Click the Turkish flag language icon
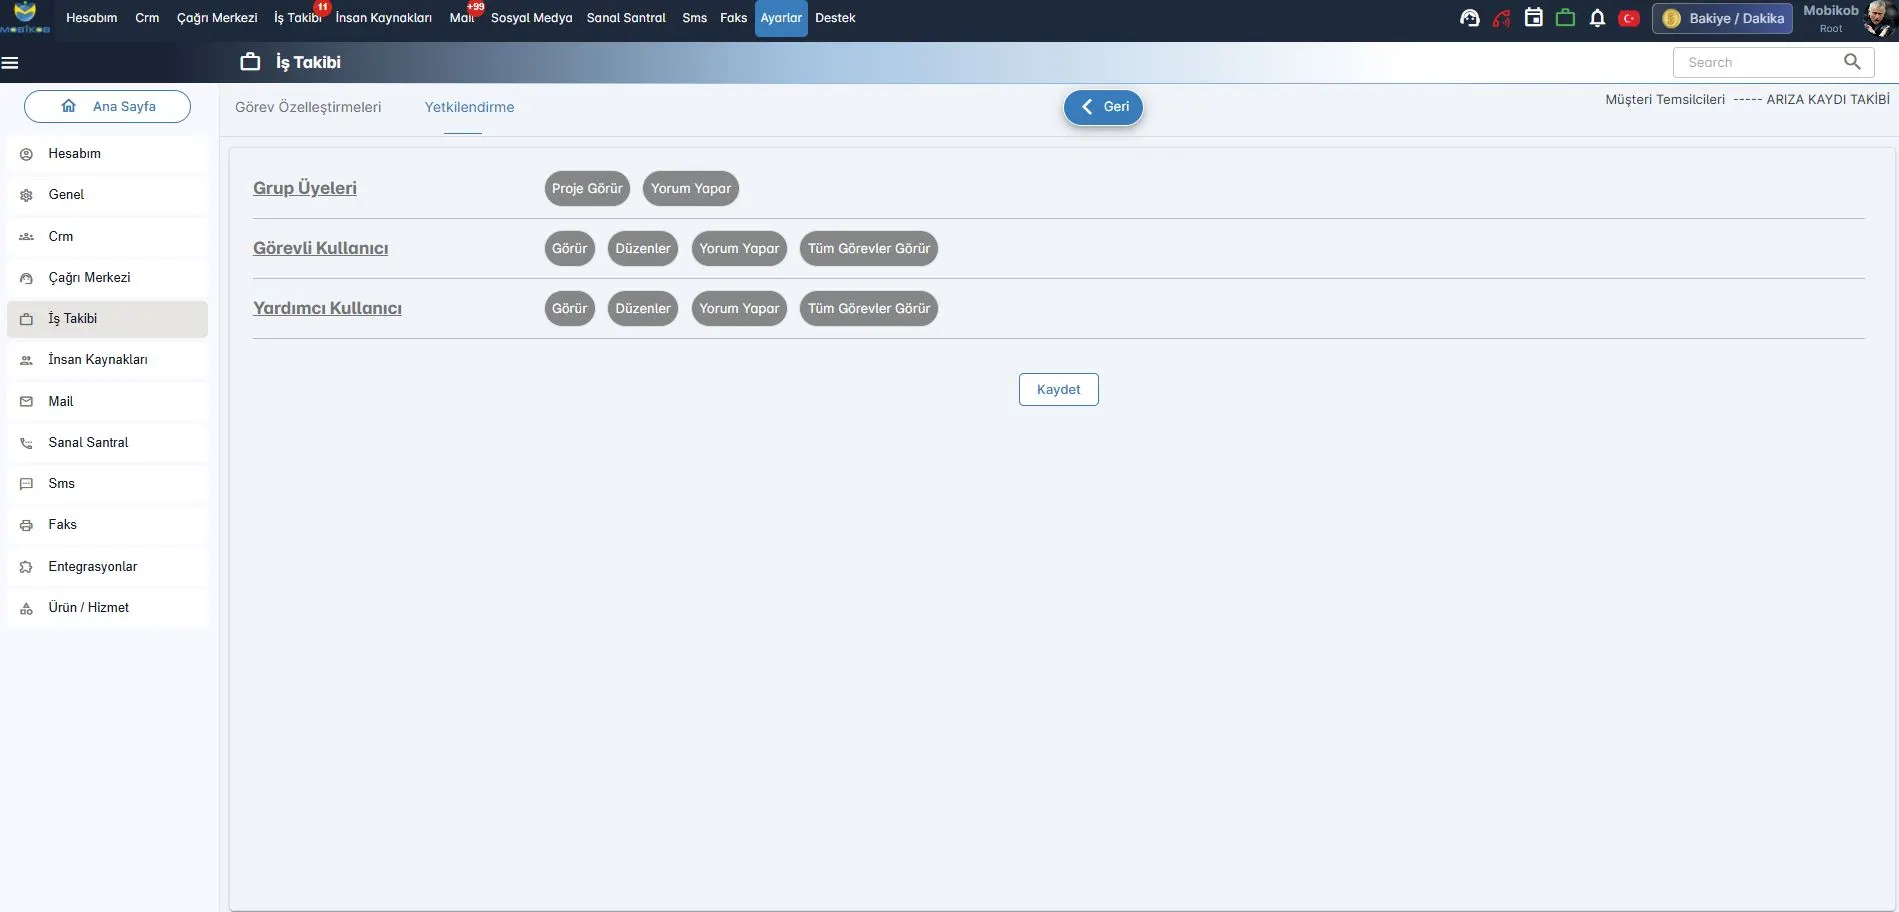 coord(1629,18)
